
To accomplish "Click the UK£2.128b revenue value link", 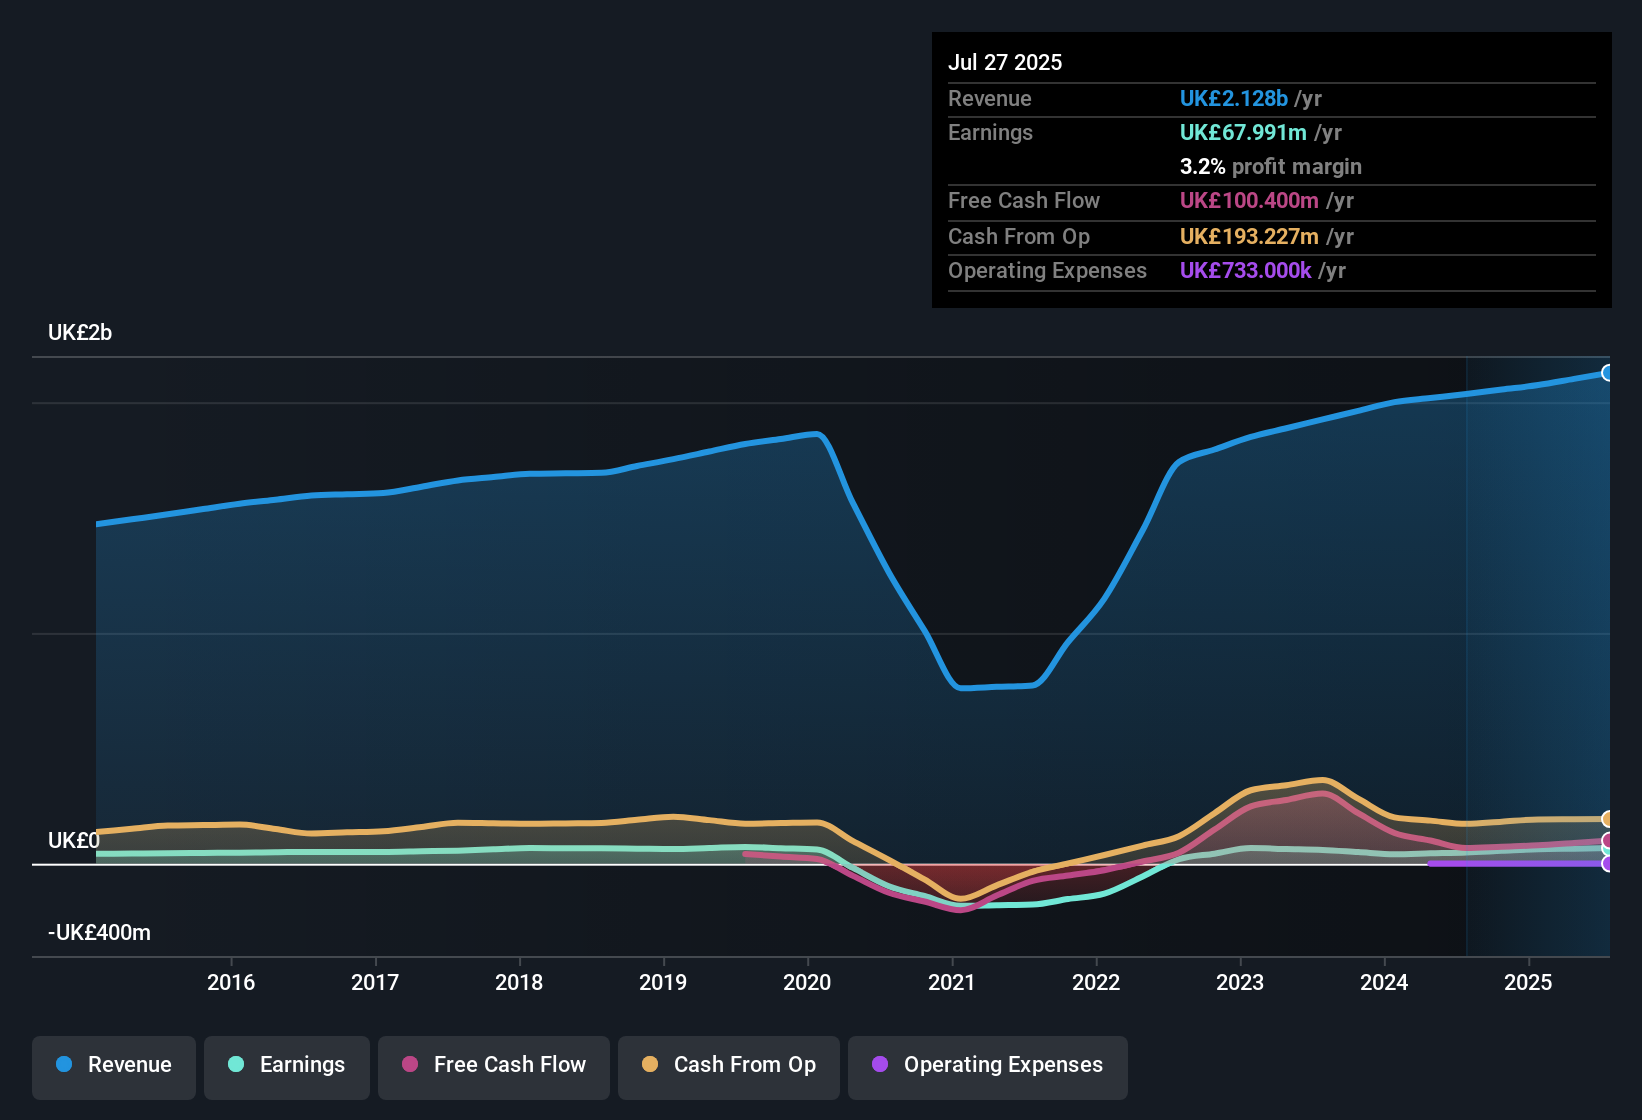I will (1233, 98).
